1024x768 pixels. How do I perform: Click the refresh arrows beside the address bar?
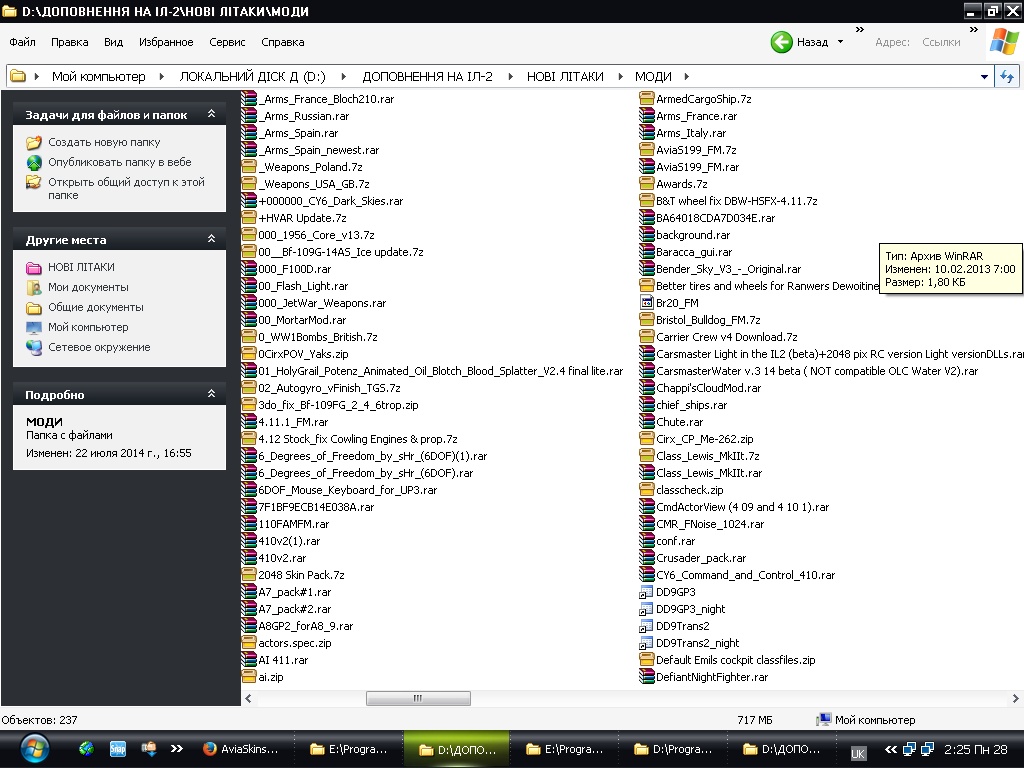(x=1007, y=76)
